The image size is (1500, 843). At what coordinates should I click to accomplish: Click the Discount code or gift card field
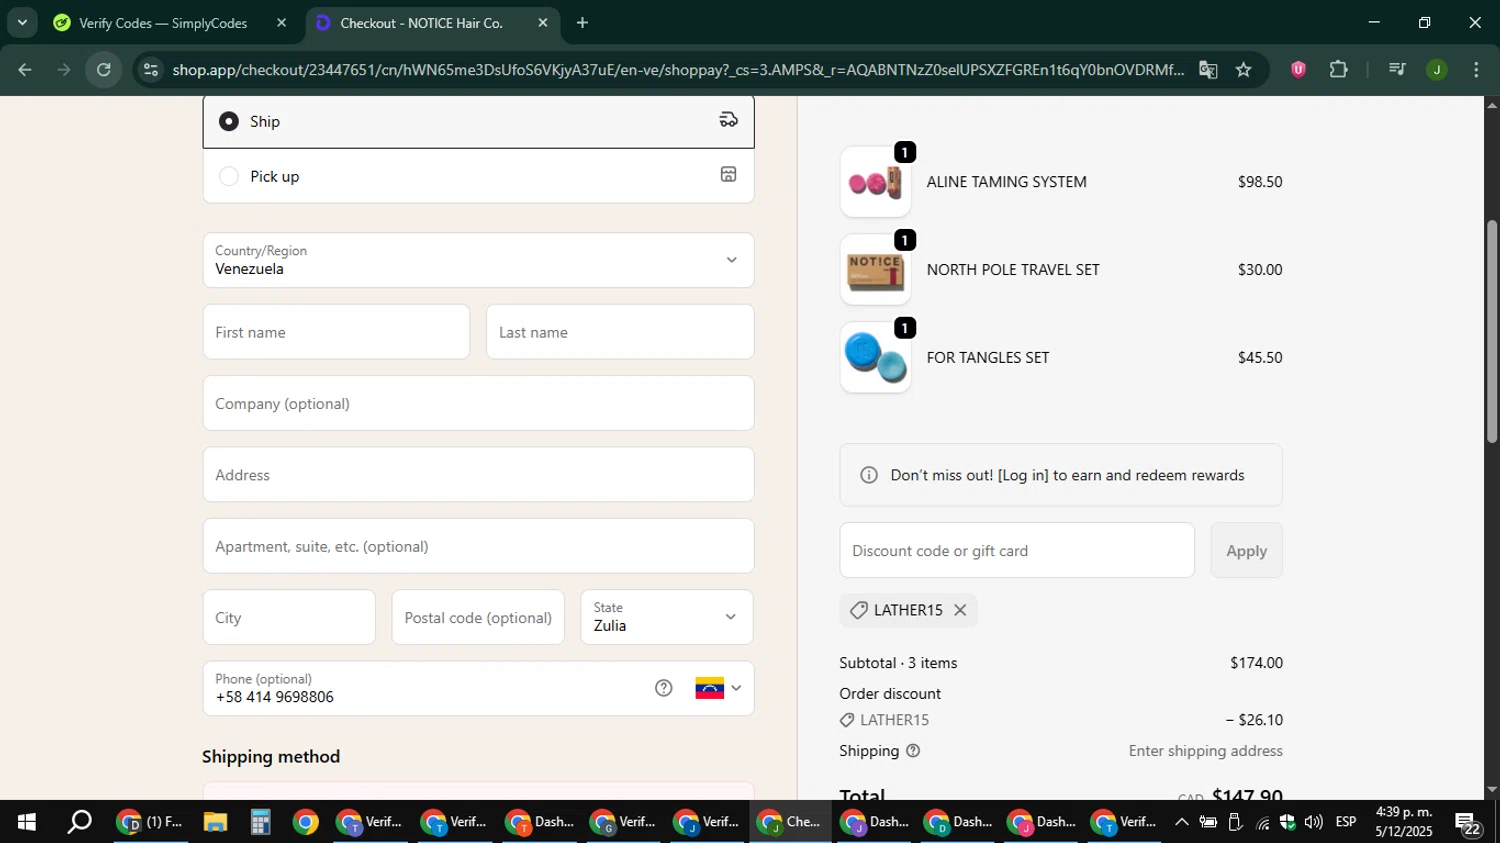tap(1017, 550)
